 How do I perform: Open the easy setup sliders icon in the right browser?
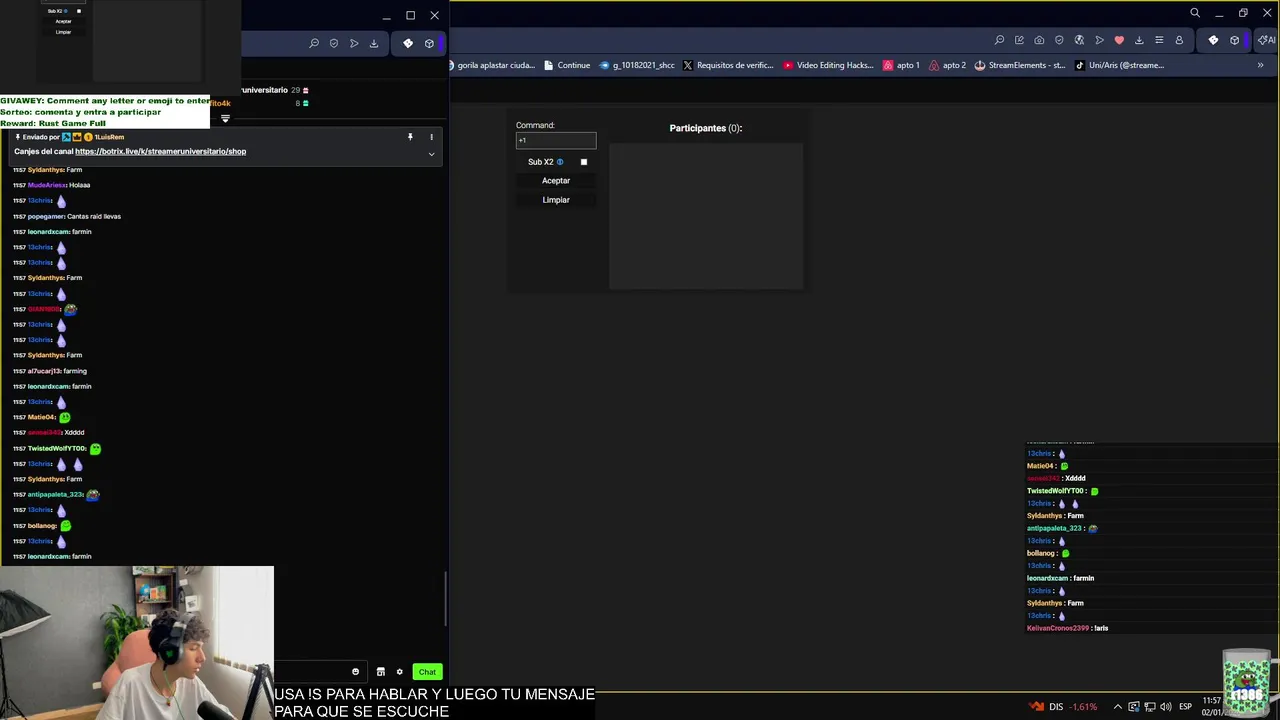coord(1159,40)
